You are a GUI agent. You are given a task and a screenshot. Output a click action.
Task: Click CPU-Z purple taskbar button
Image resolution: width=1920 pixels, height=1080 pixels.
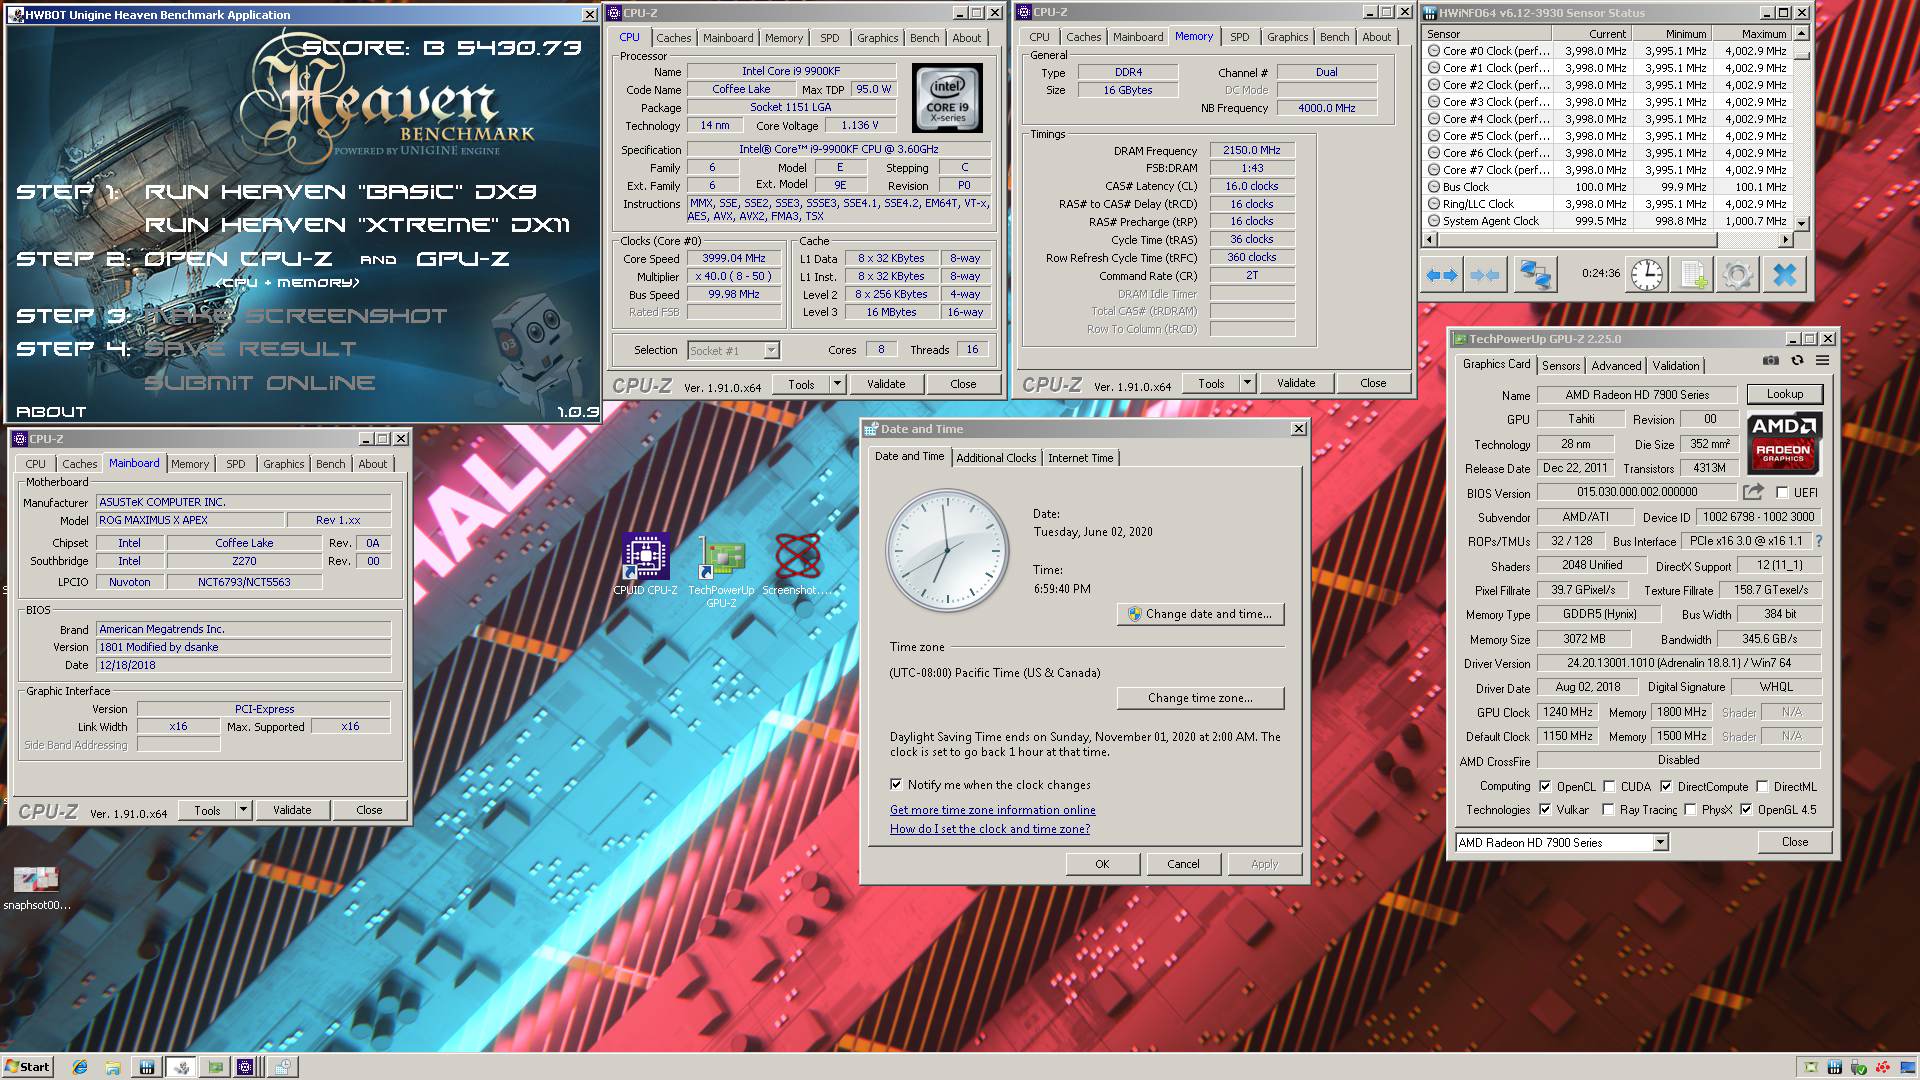[246, 1067]
